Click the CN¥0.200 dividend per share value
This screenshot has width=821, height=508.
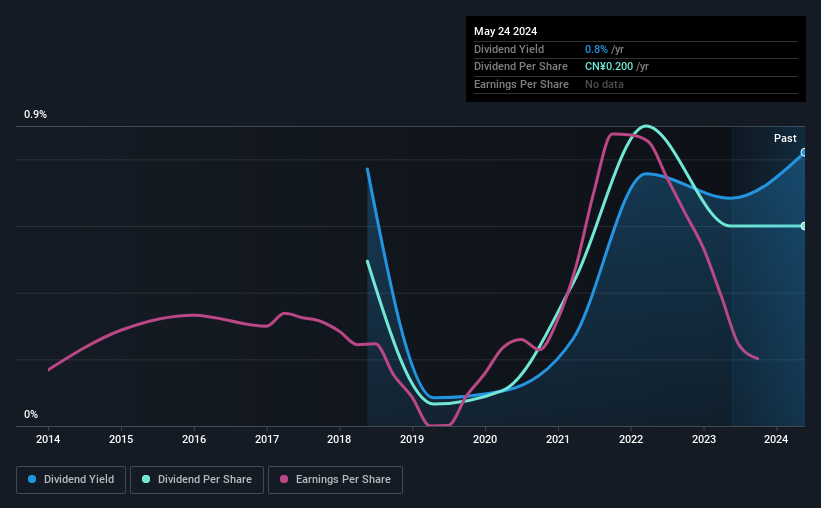(609, 67)
